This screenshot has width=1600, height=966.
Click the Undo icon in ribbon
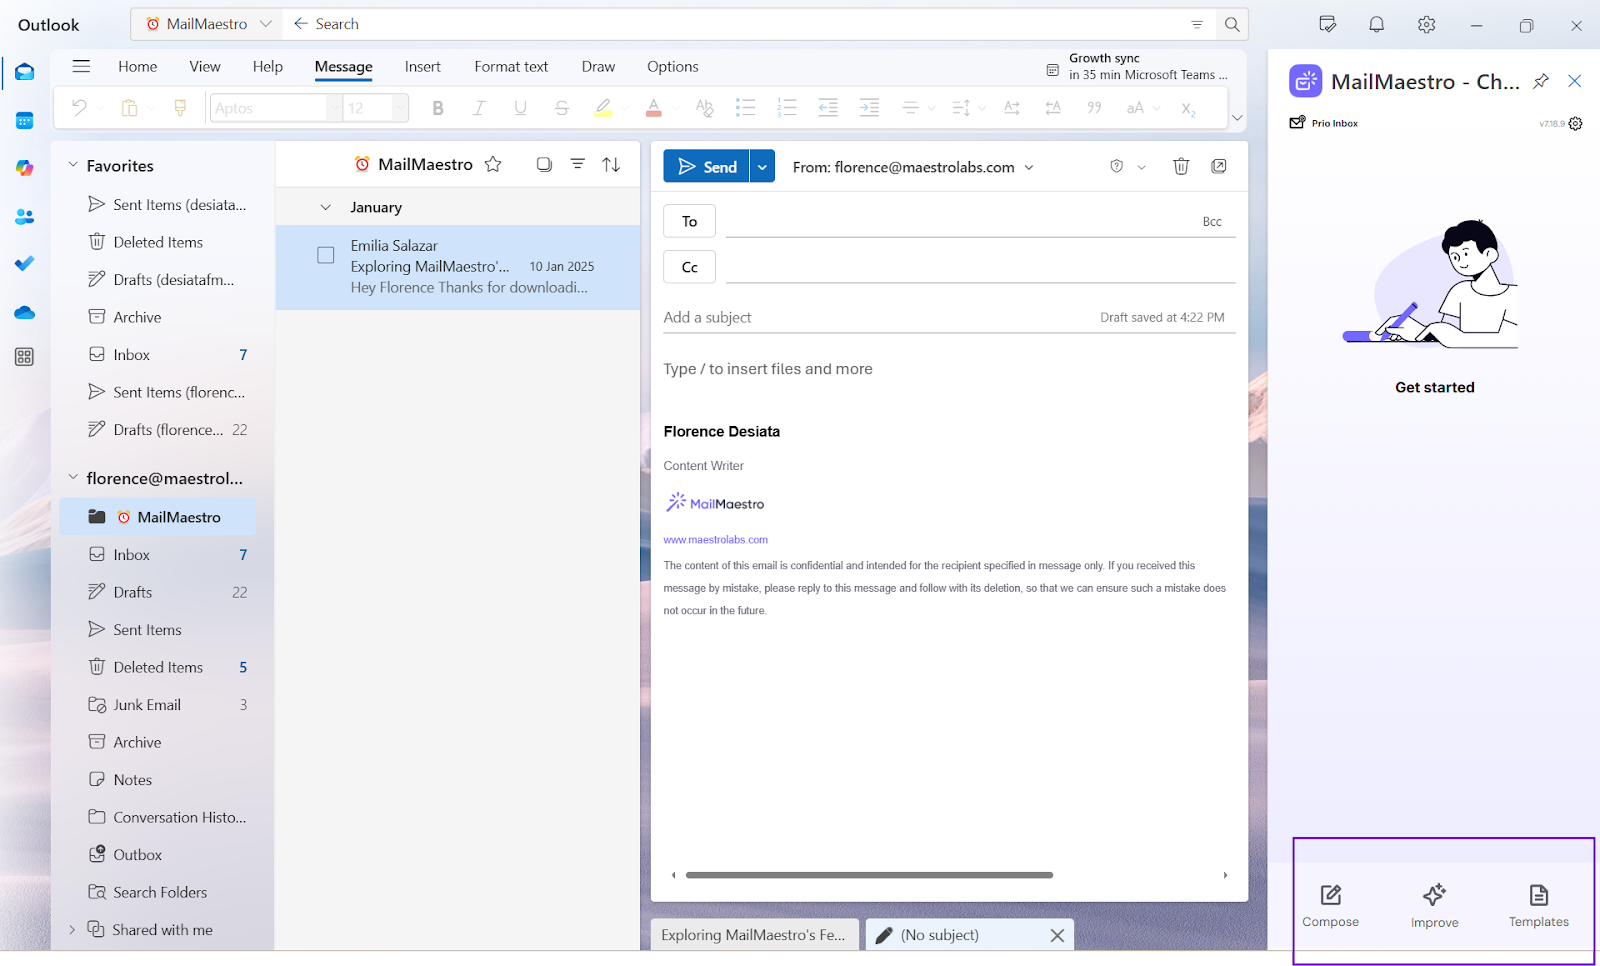point(79,108)
